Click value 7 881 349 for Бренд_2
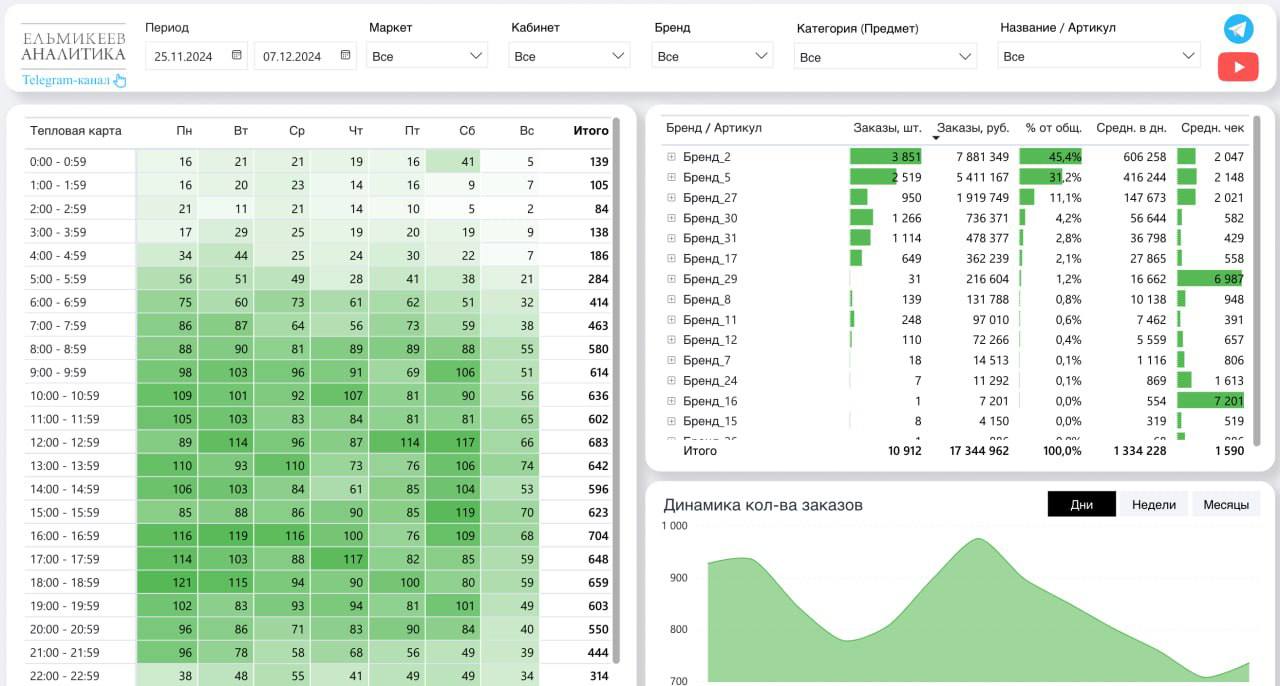Viewport: 1280px width, 686px height. pos(982,157)
